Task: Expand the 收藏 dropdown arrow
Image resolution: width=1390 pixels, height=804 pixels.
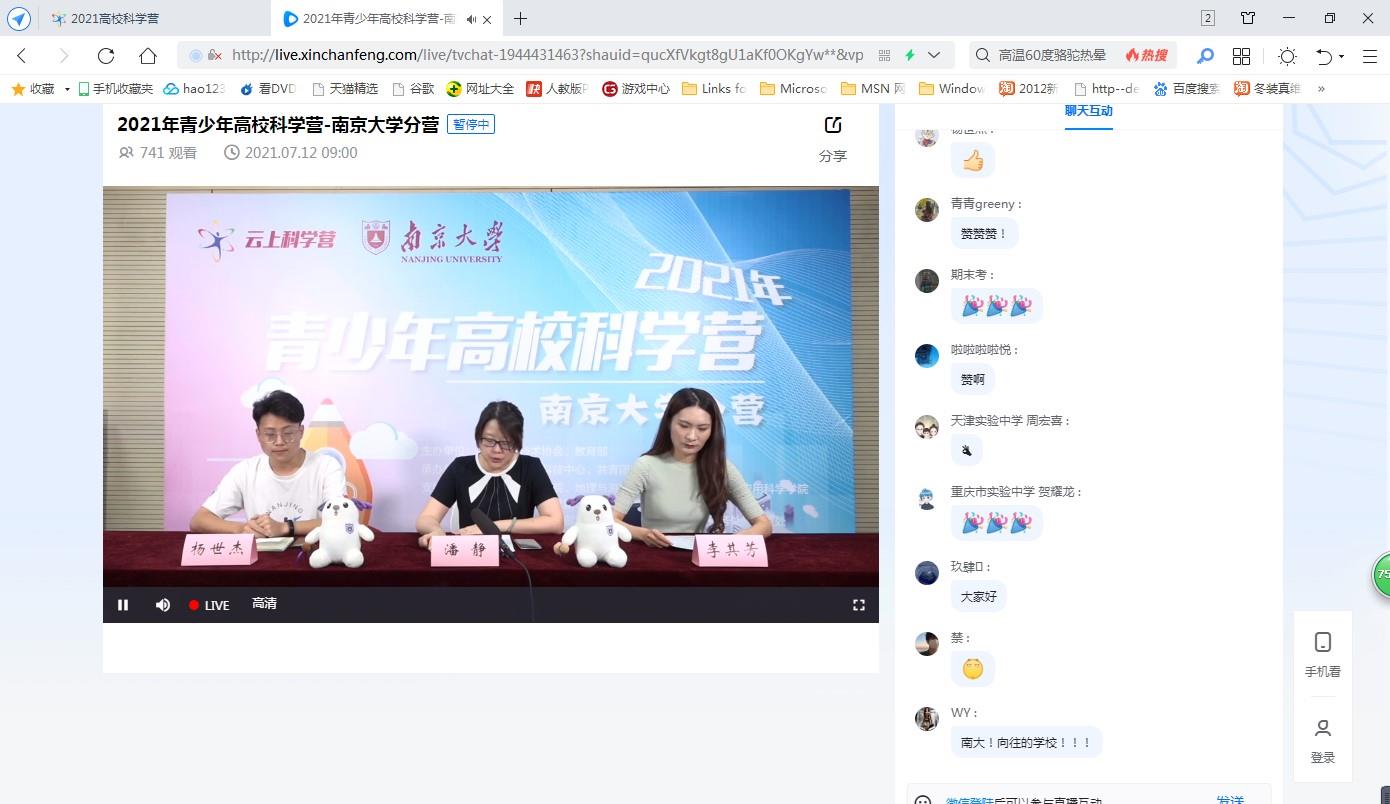Action: pos(67,89)
